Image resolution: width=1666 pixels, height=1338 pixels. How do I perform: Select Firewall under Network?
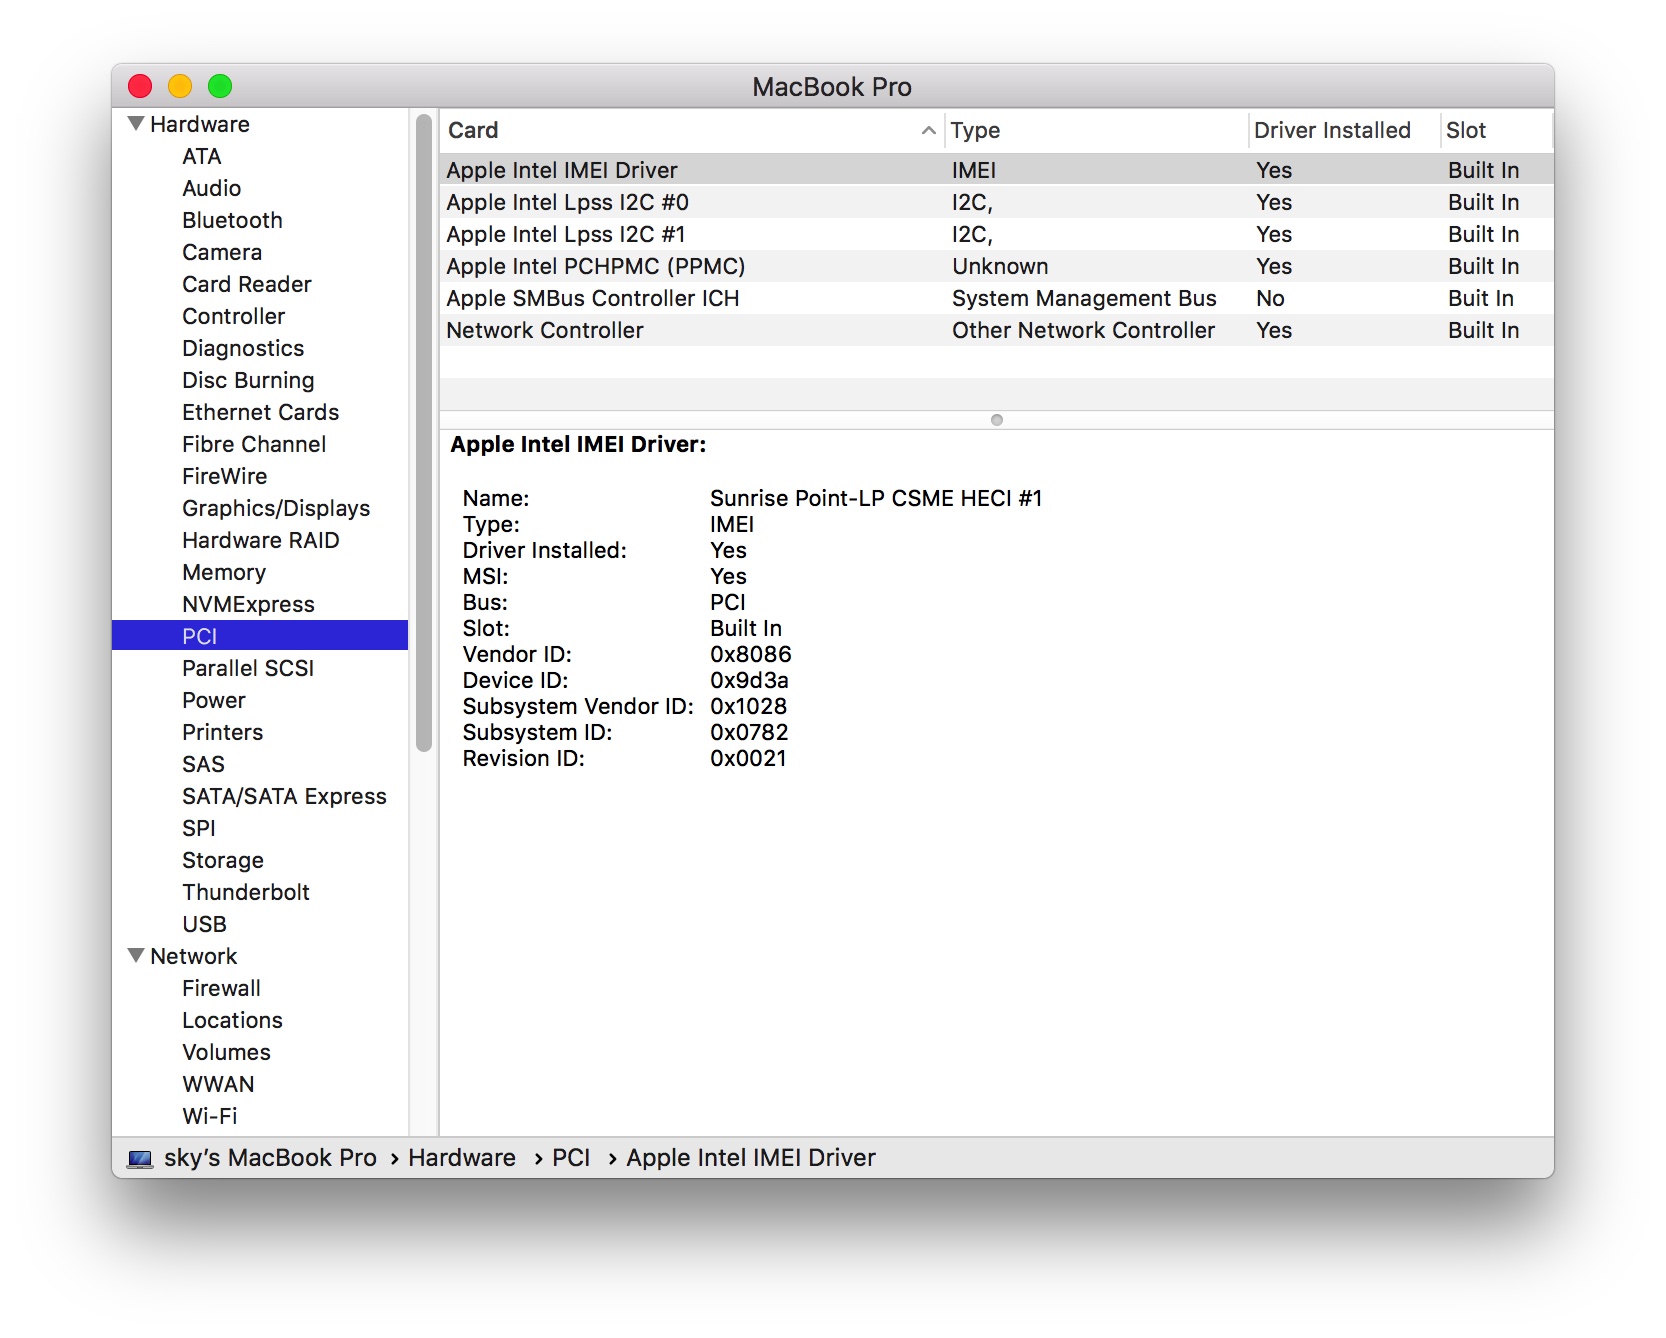point(221,988)
